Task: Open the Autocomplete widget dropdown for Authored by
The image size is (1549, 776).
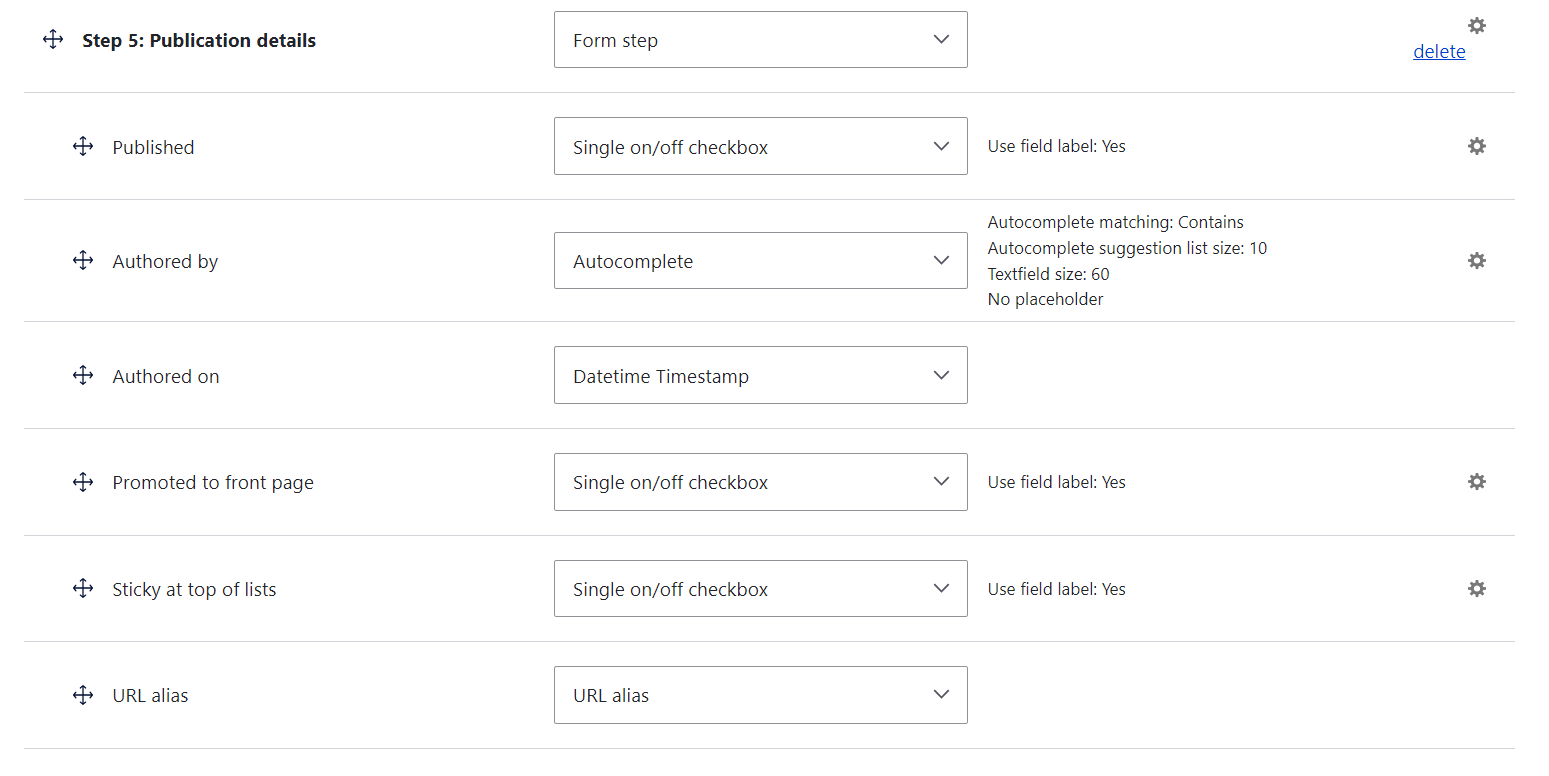Action: [x=760, y=260]
